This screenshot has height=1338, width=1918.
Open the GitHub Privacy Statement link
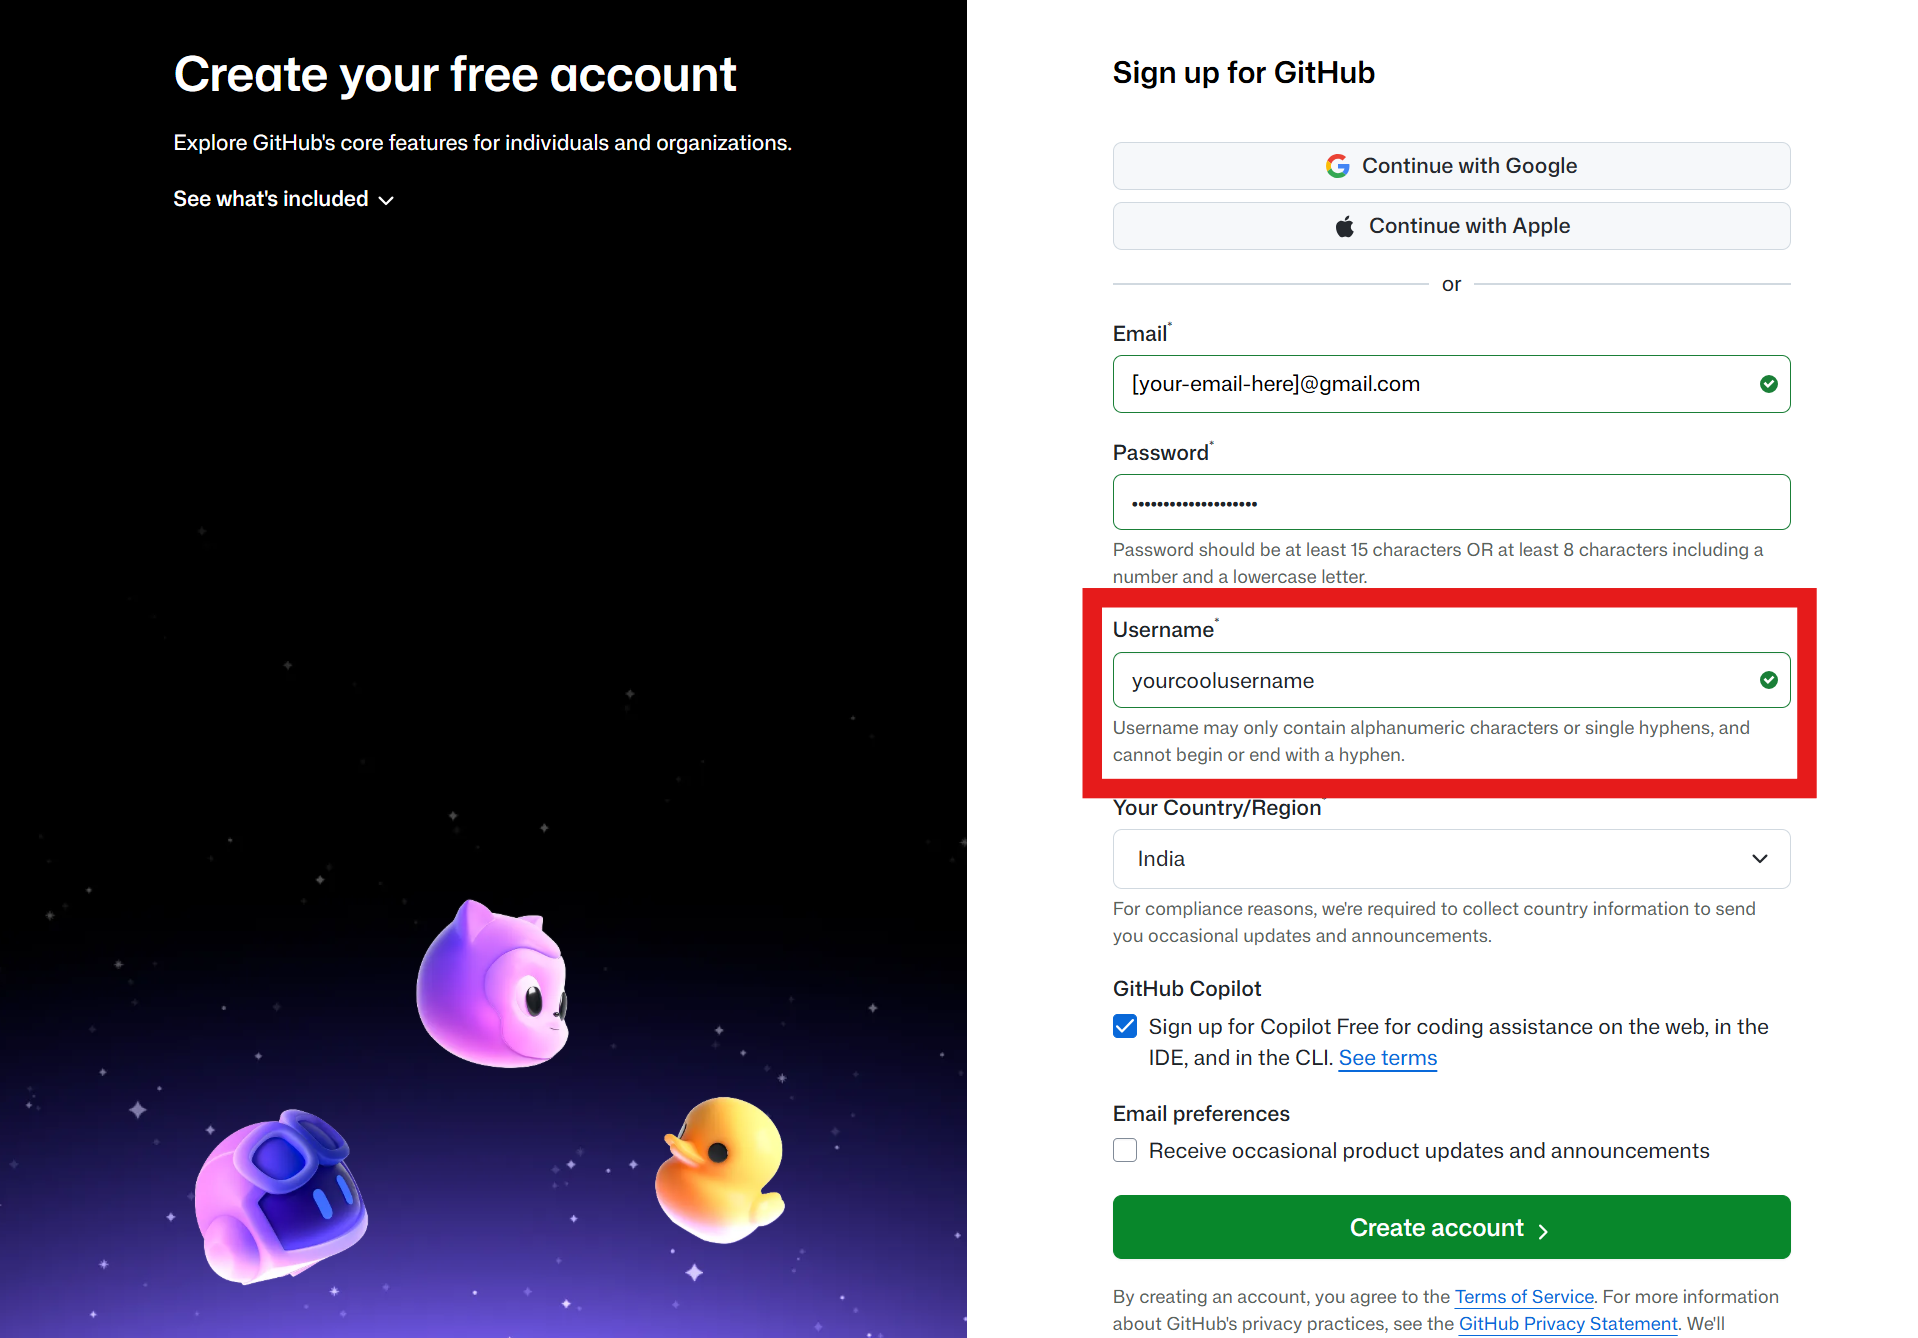tap(1567, 1324)
